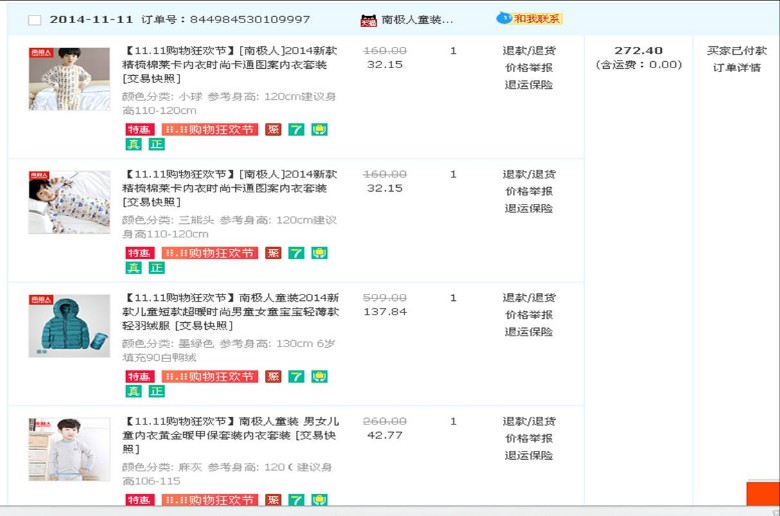Click the 特惠 badge on the 麻灰 item

click(x=139, y=500)
